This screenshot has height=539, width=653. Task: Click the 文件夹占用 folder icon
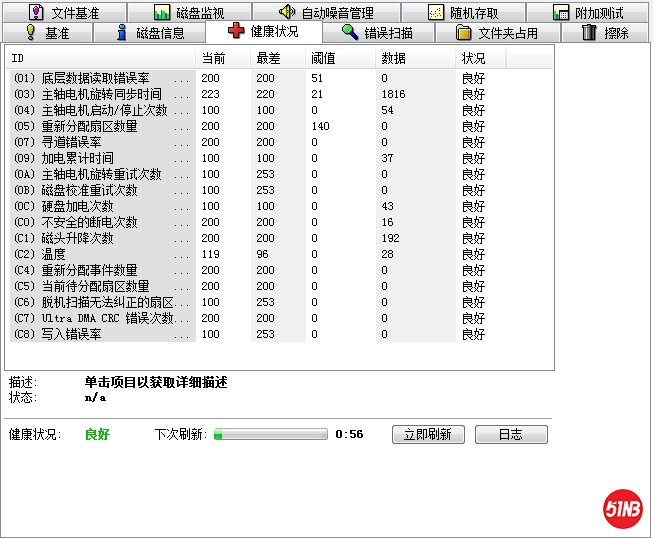(464, 32)
